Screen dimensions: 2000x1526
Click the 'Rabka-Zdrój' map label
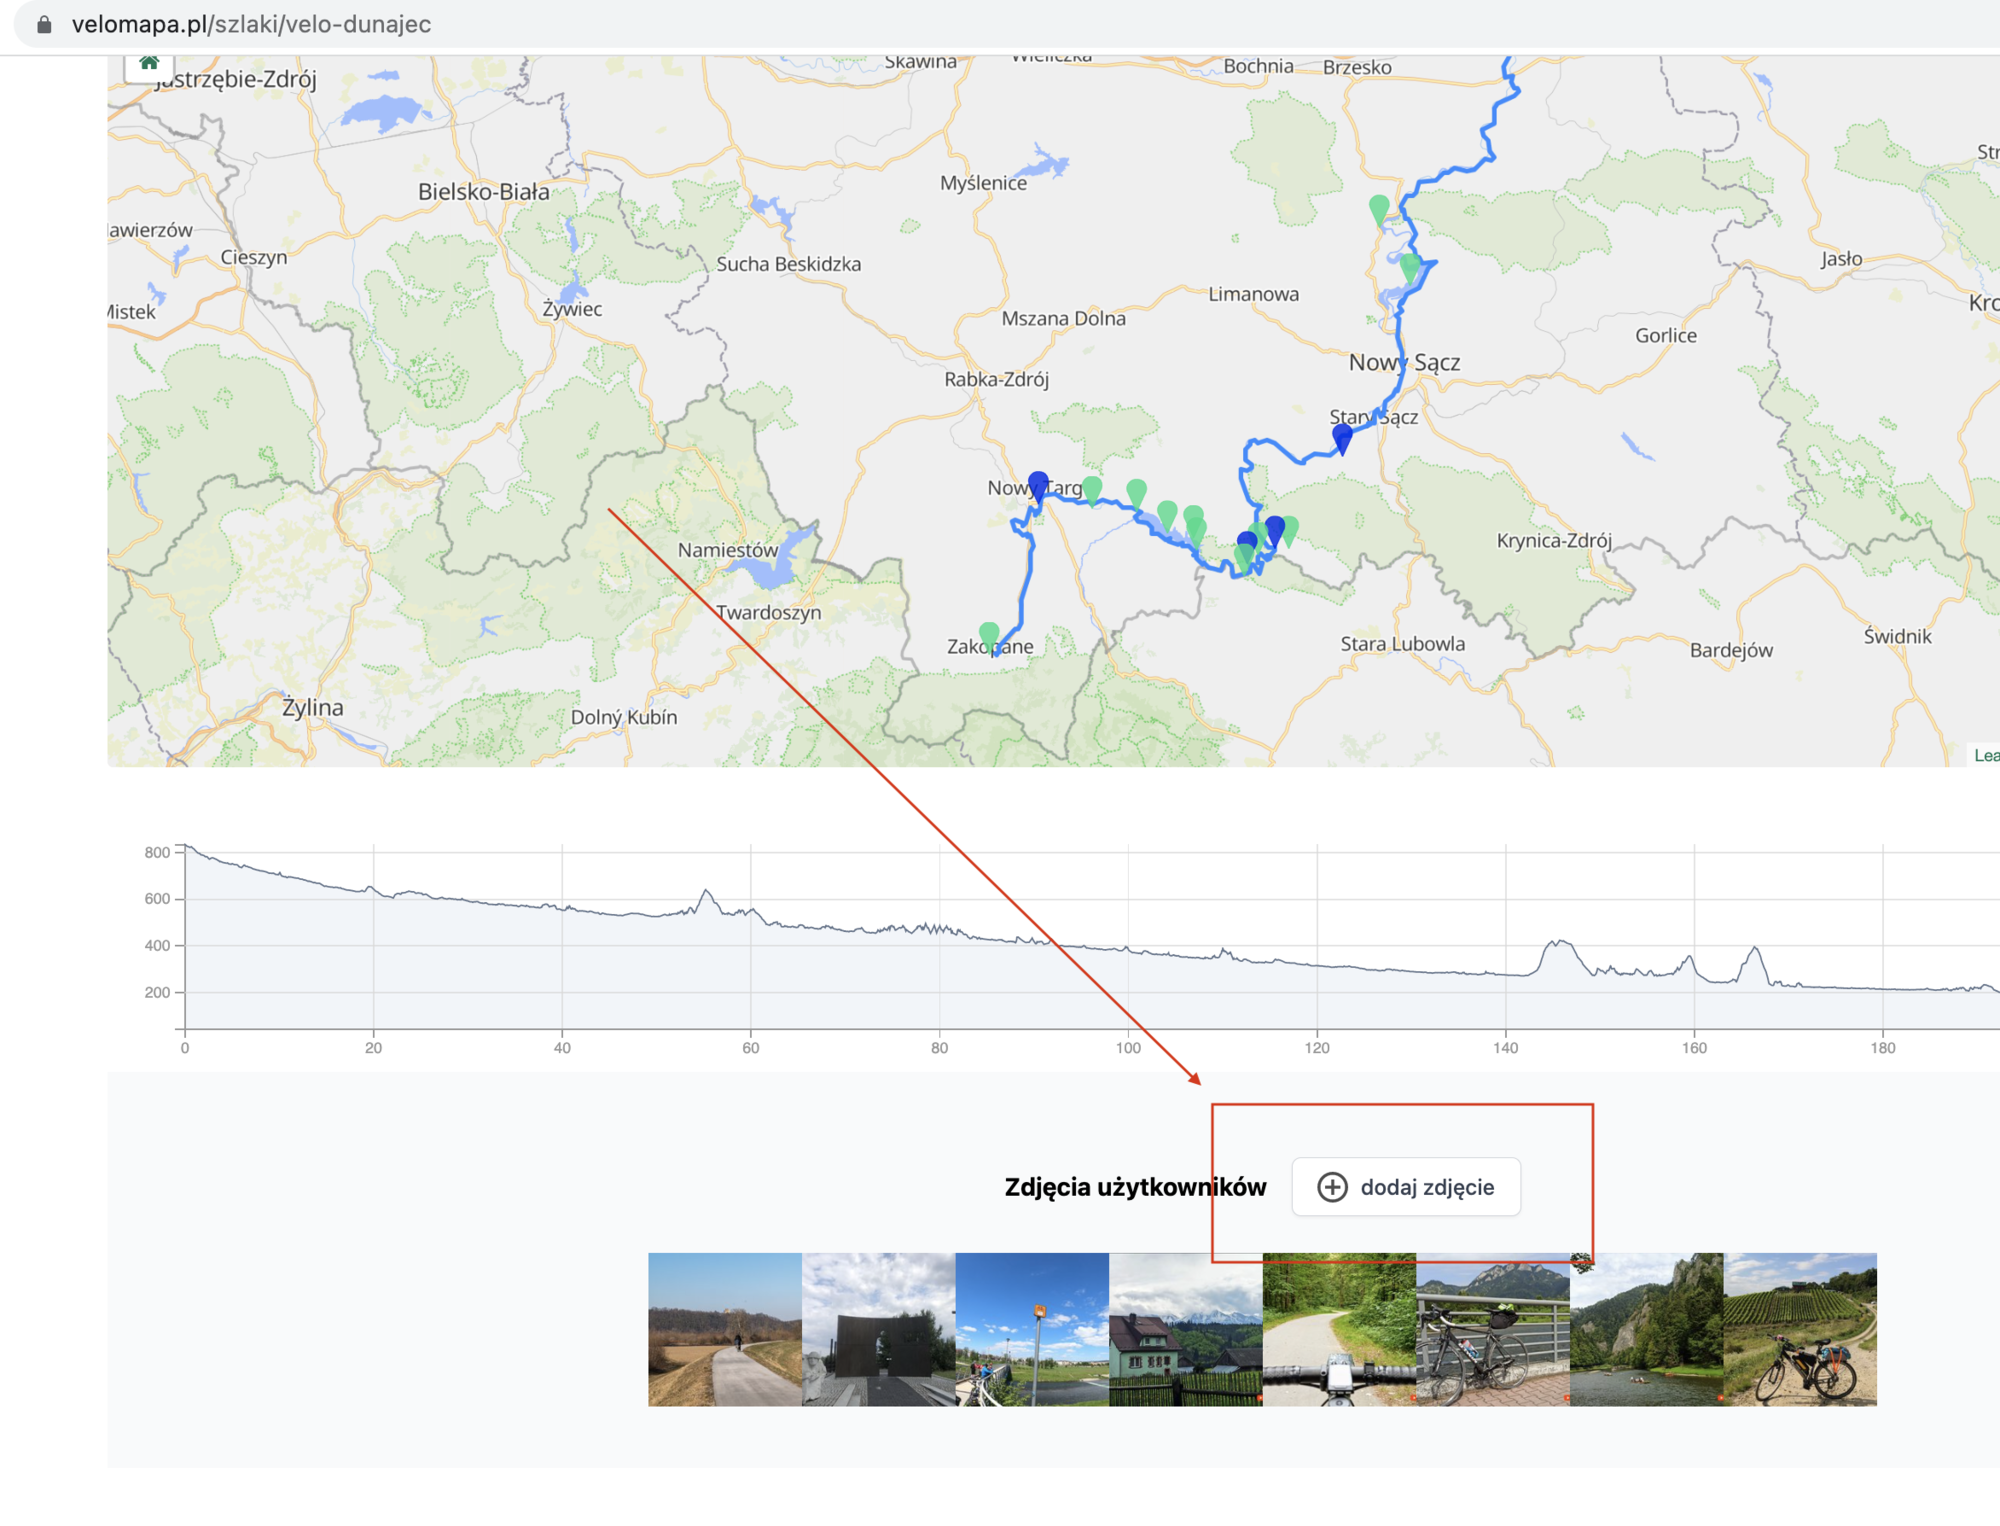[x=997, y=379]
